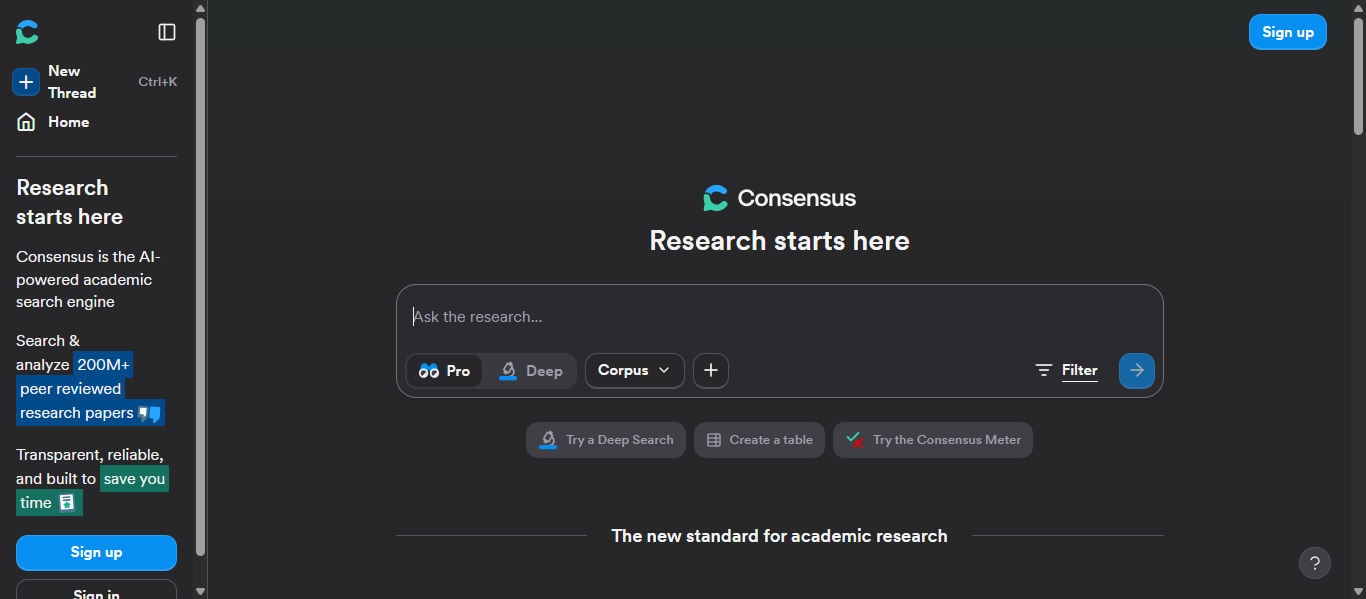
Task: Expand the Corpus selection chevron
Action: [662, 370]
